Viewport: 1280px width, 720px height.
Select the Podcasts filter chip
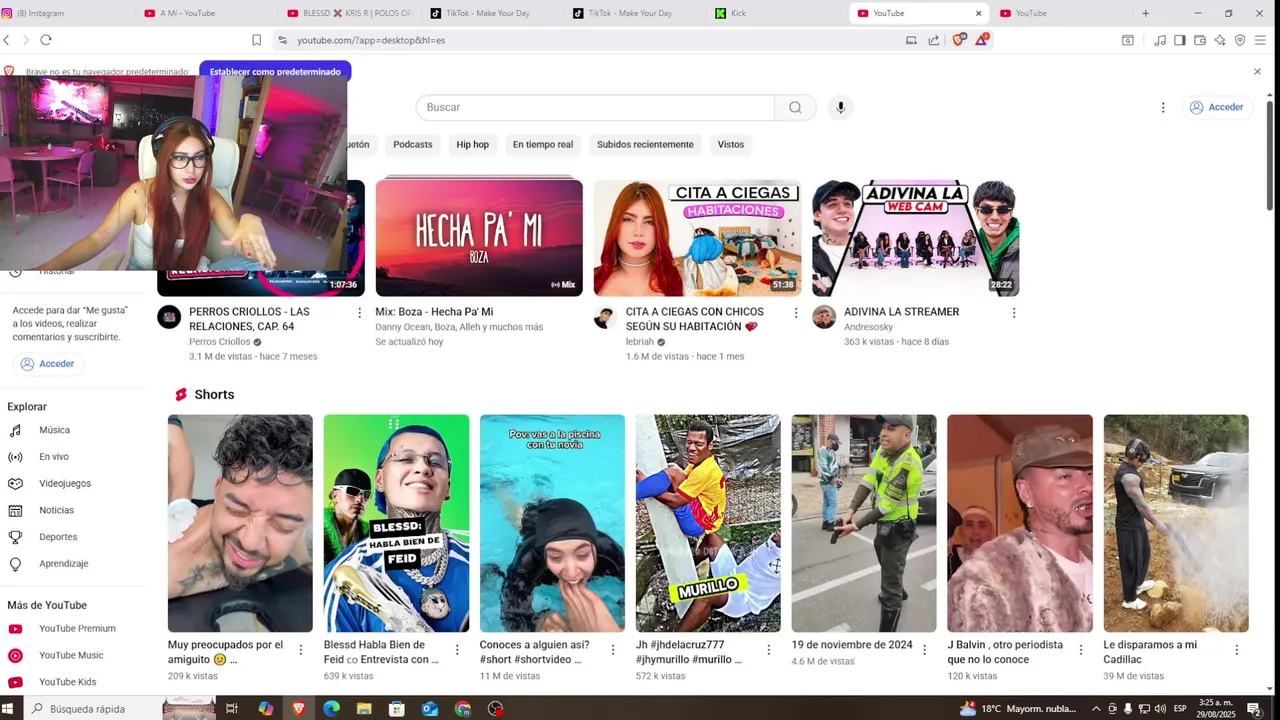pyautogui.click(x=413, y=144)
